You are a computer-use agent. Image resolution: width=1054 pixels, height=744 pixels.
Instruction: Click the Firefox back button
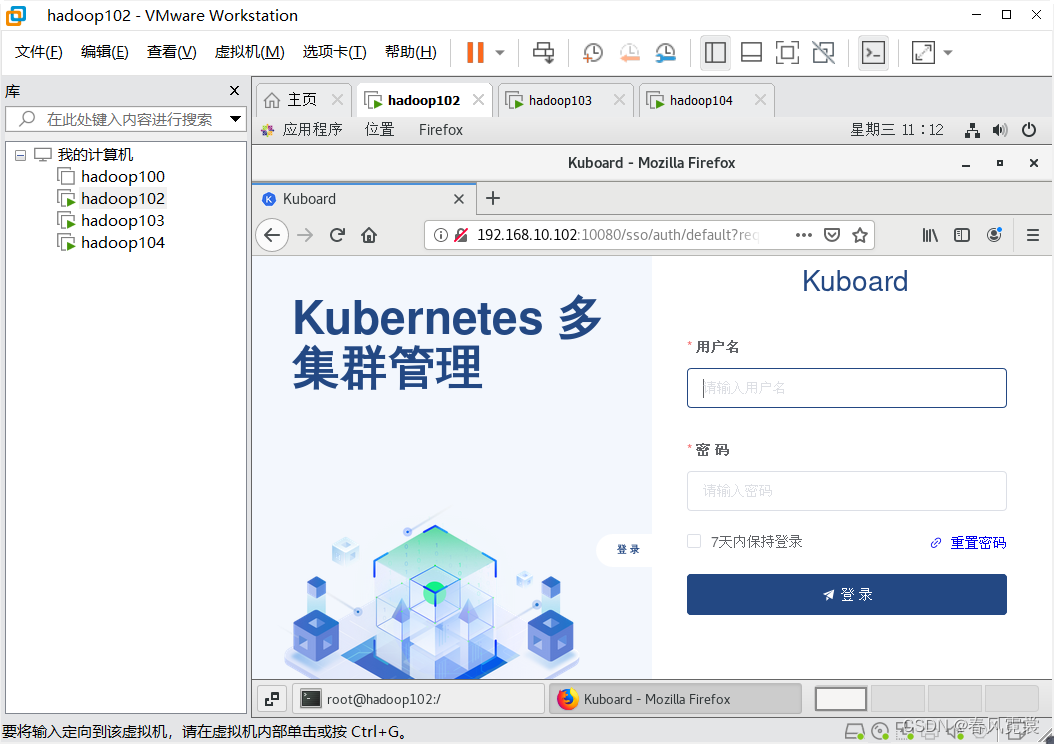coord(272,235)
